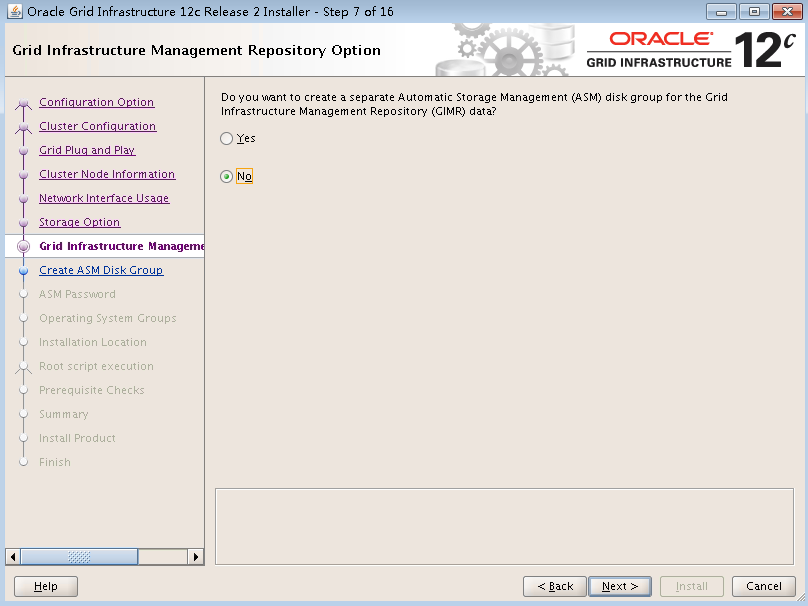The image size is (808, 606).
Task: Close the installer window
Action: 787,11
